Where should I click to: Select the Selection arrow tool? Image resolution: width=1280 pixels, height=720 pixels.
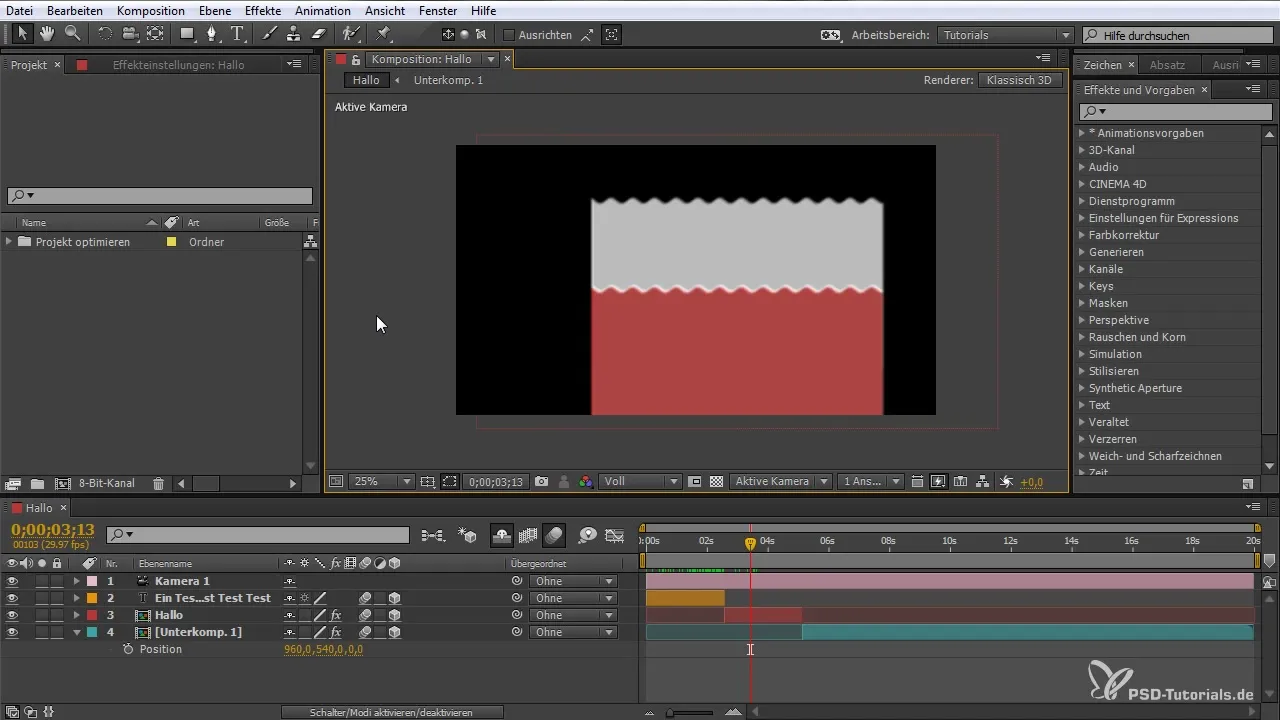pos(23,34)
